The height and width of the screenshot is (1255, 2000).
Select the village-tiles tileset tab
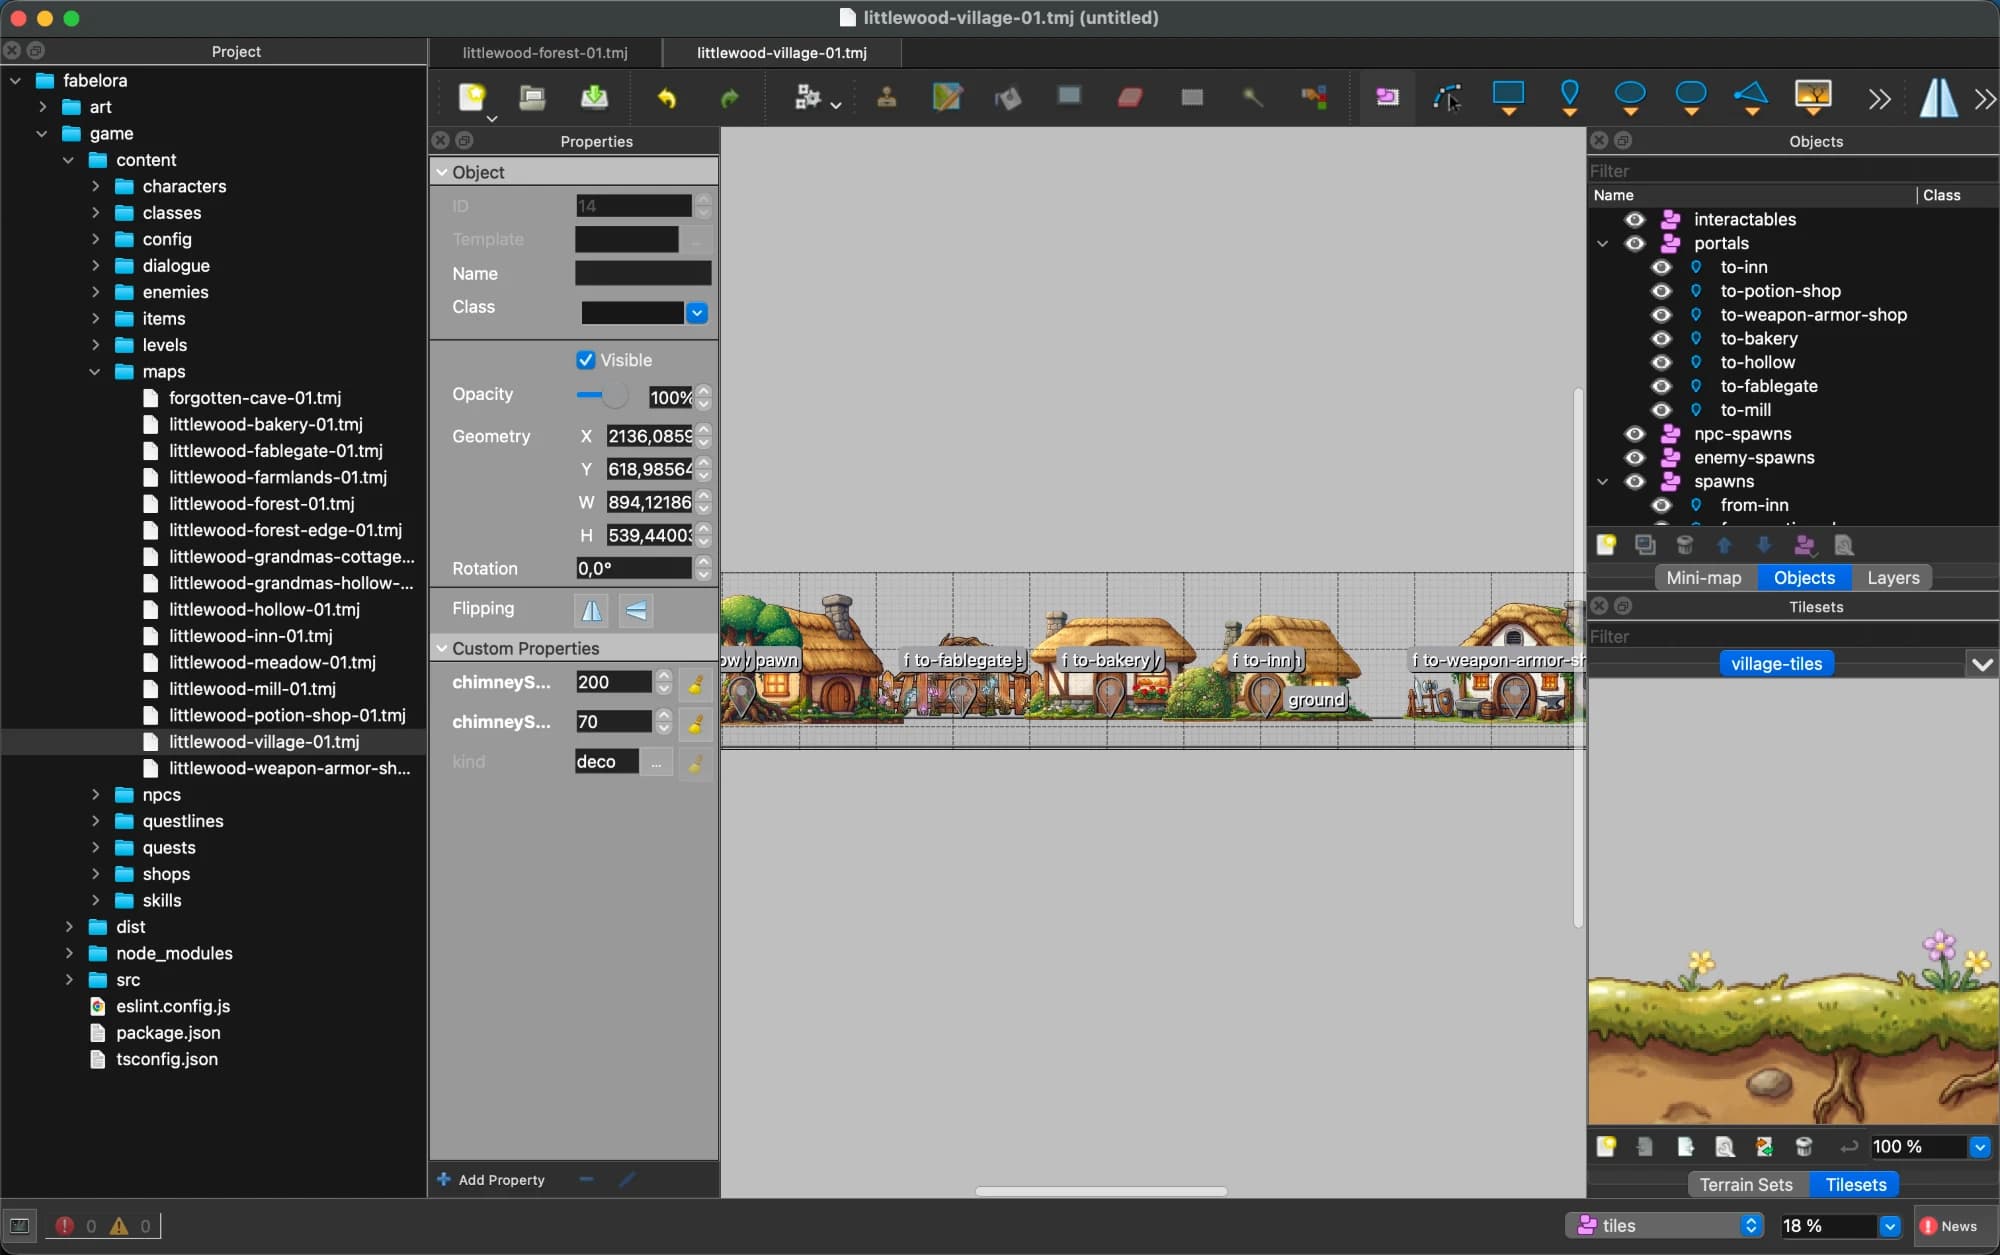[x=1776, y=664]
